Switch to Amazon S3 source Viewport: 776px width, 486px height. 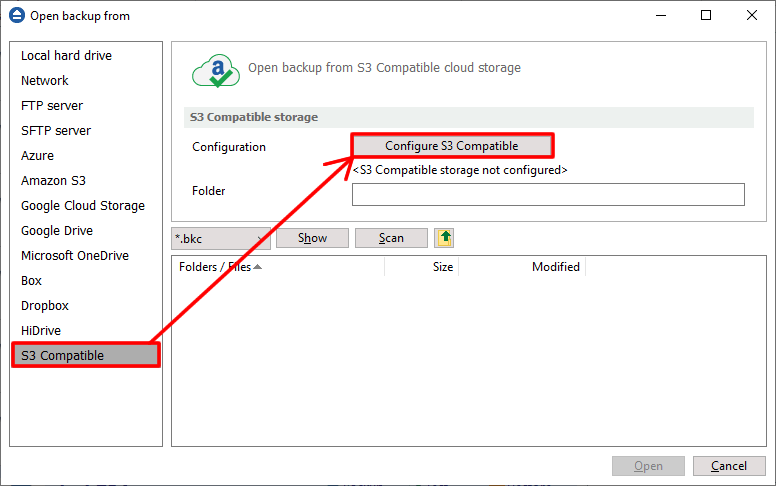coord(53,181)
